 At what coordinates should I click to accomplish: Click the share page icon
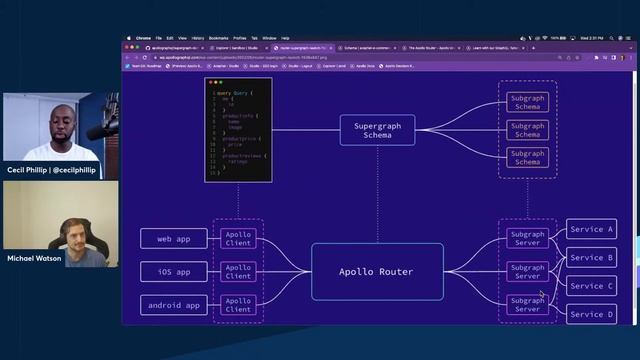click(569, 58)
